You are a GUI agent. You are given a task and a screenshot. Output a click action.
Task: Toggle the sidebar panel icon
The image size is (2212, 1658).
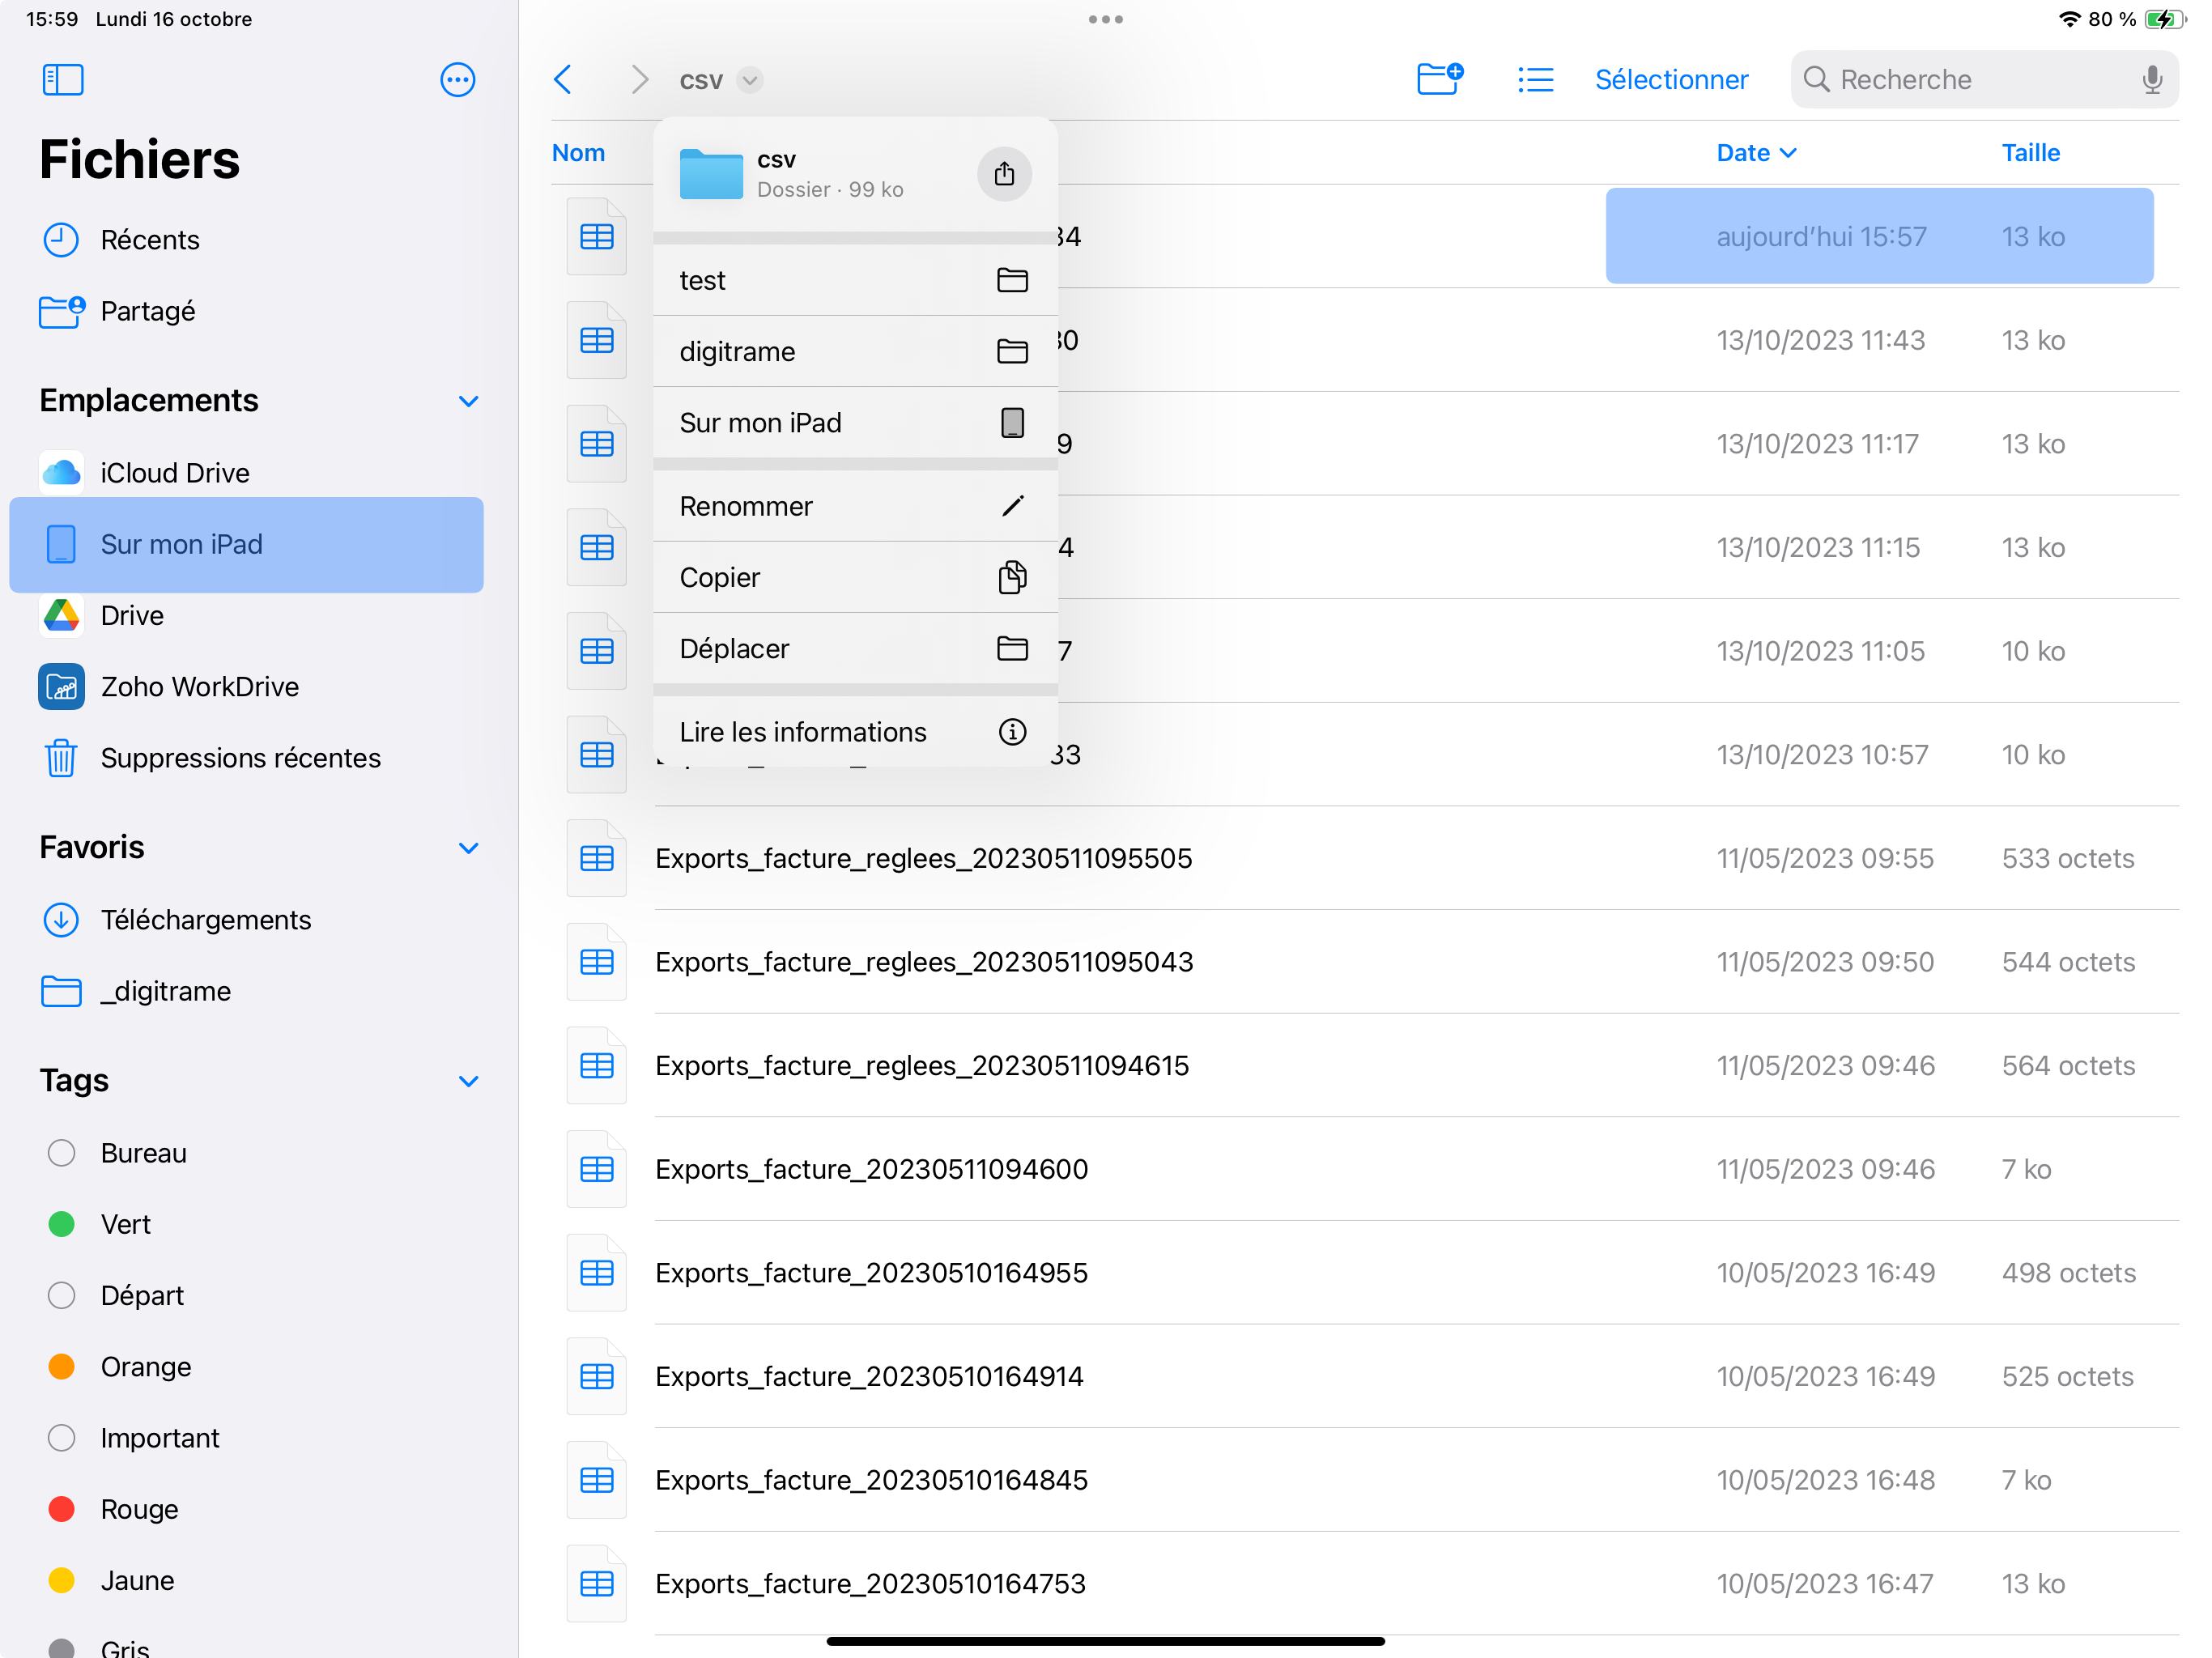coord(63,79)
